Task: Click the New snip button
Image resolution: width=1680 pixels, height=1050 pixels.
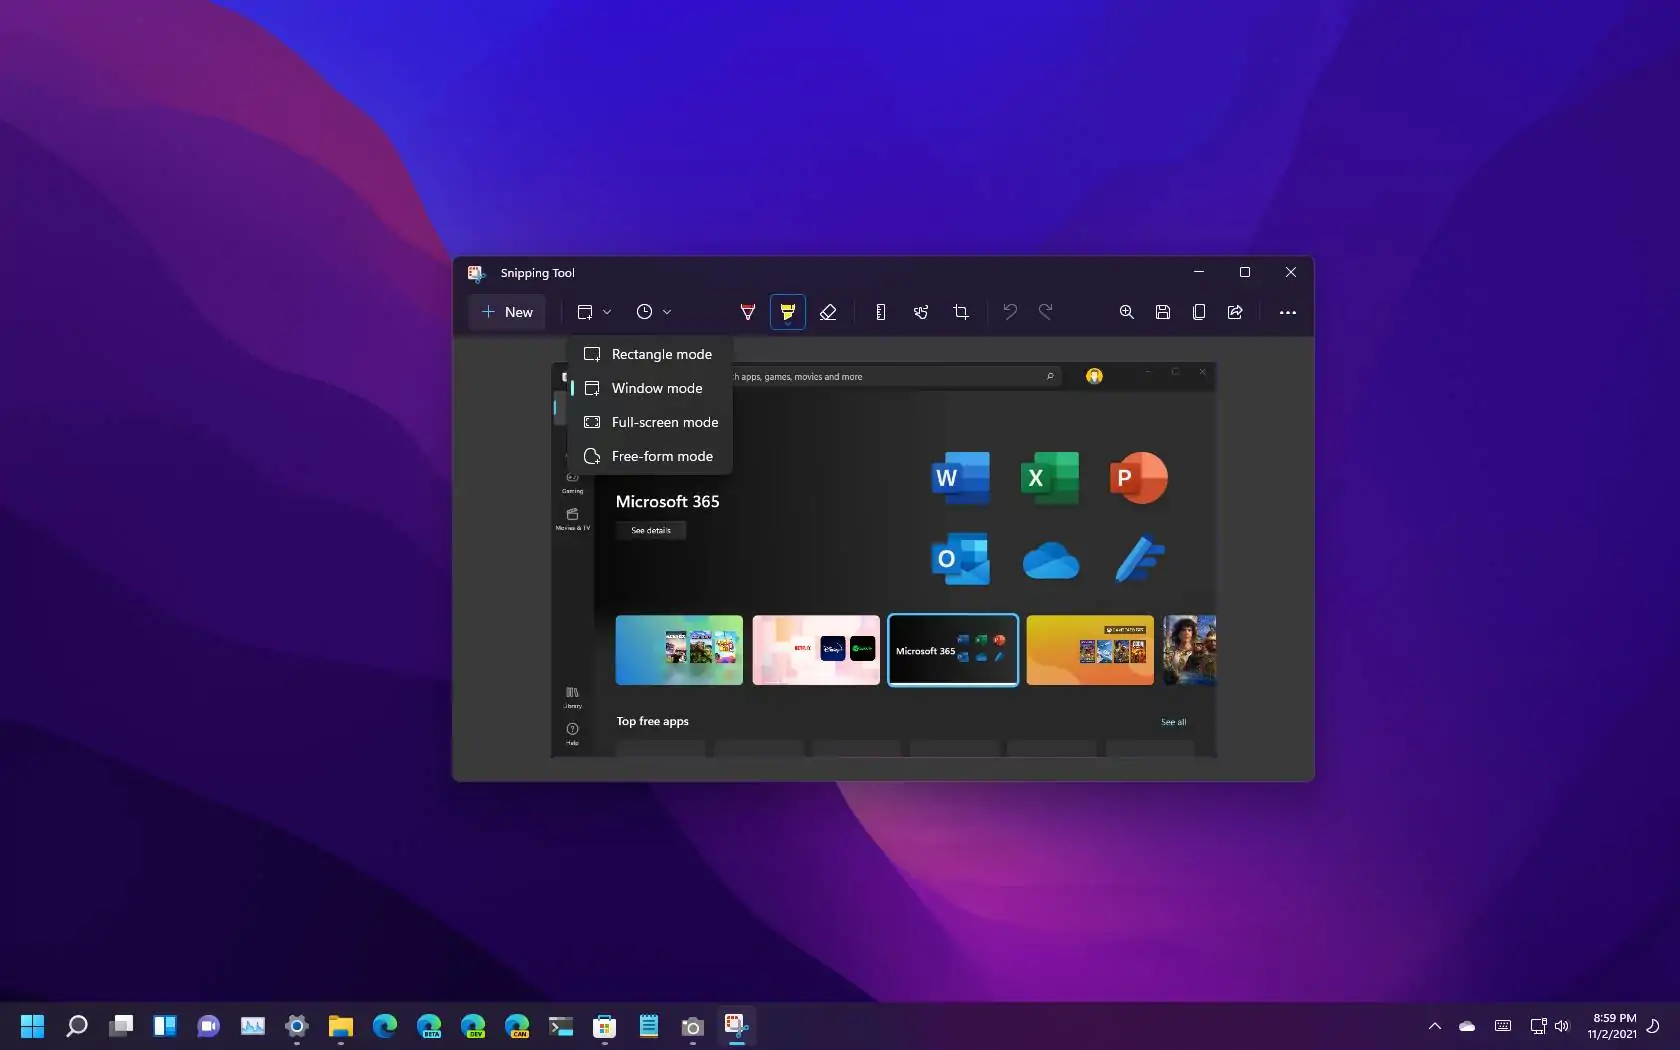Action: [507, 312]
